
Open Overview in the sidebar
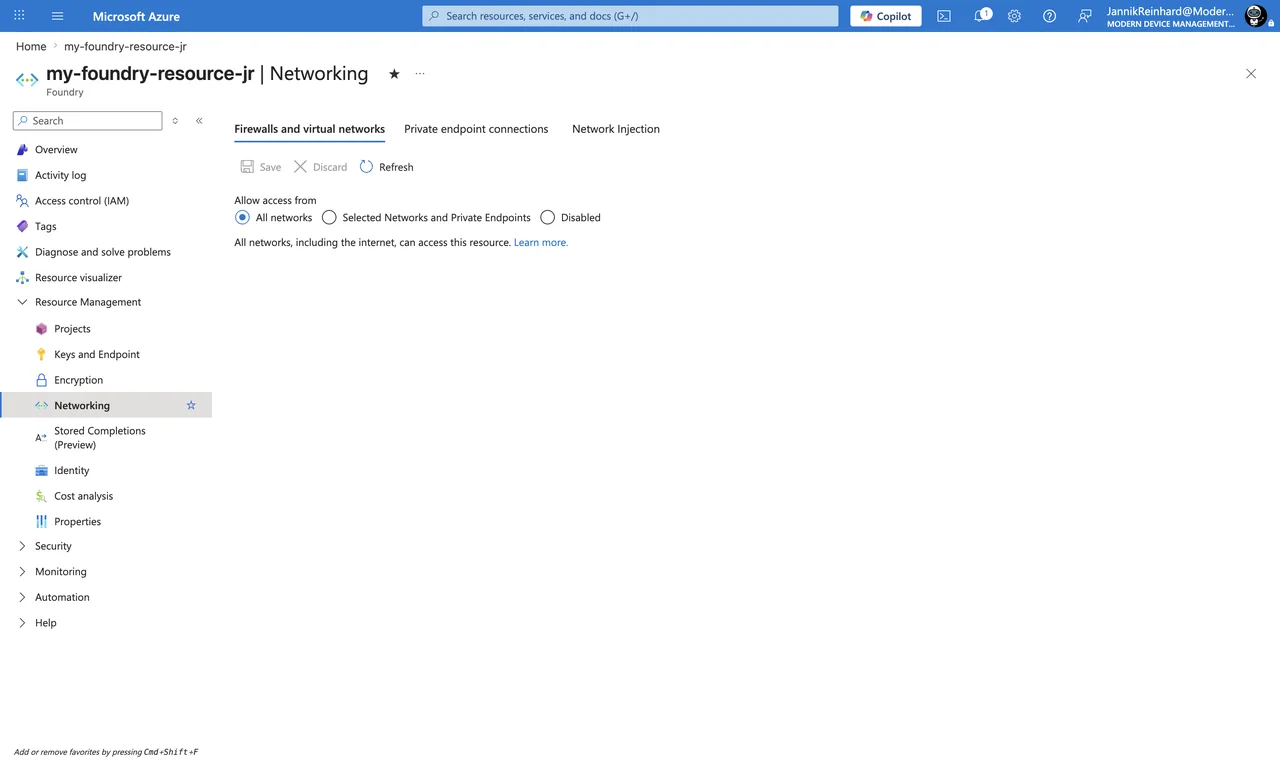coord(56,150)
